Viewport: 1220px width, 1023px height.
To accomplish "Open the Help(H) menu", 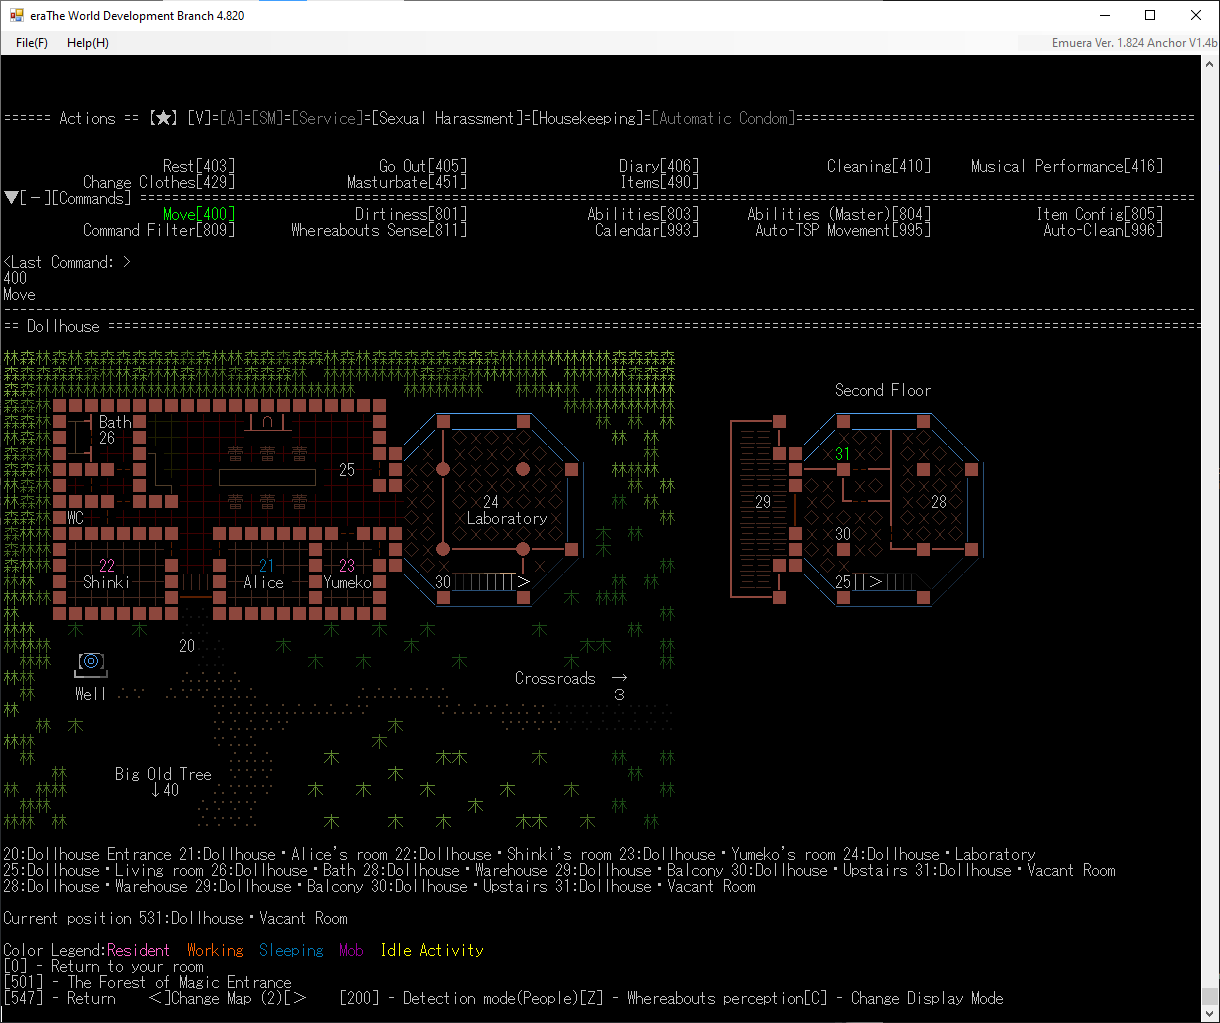I will [x=88, y=43].
